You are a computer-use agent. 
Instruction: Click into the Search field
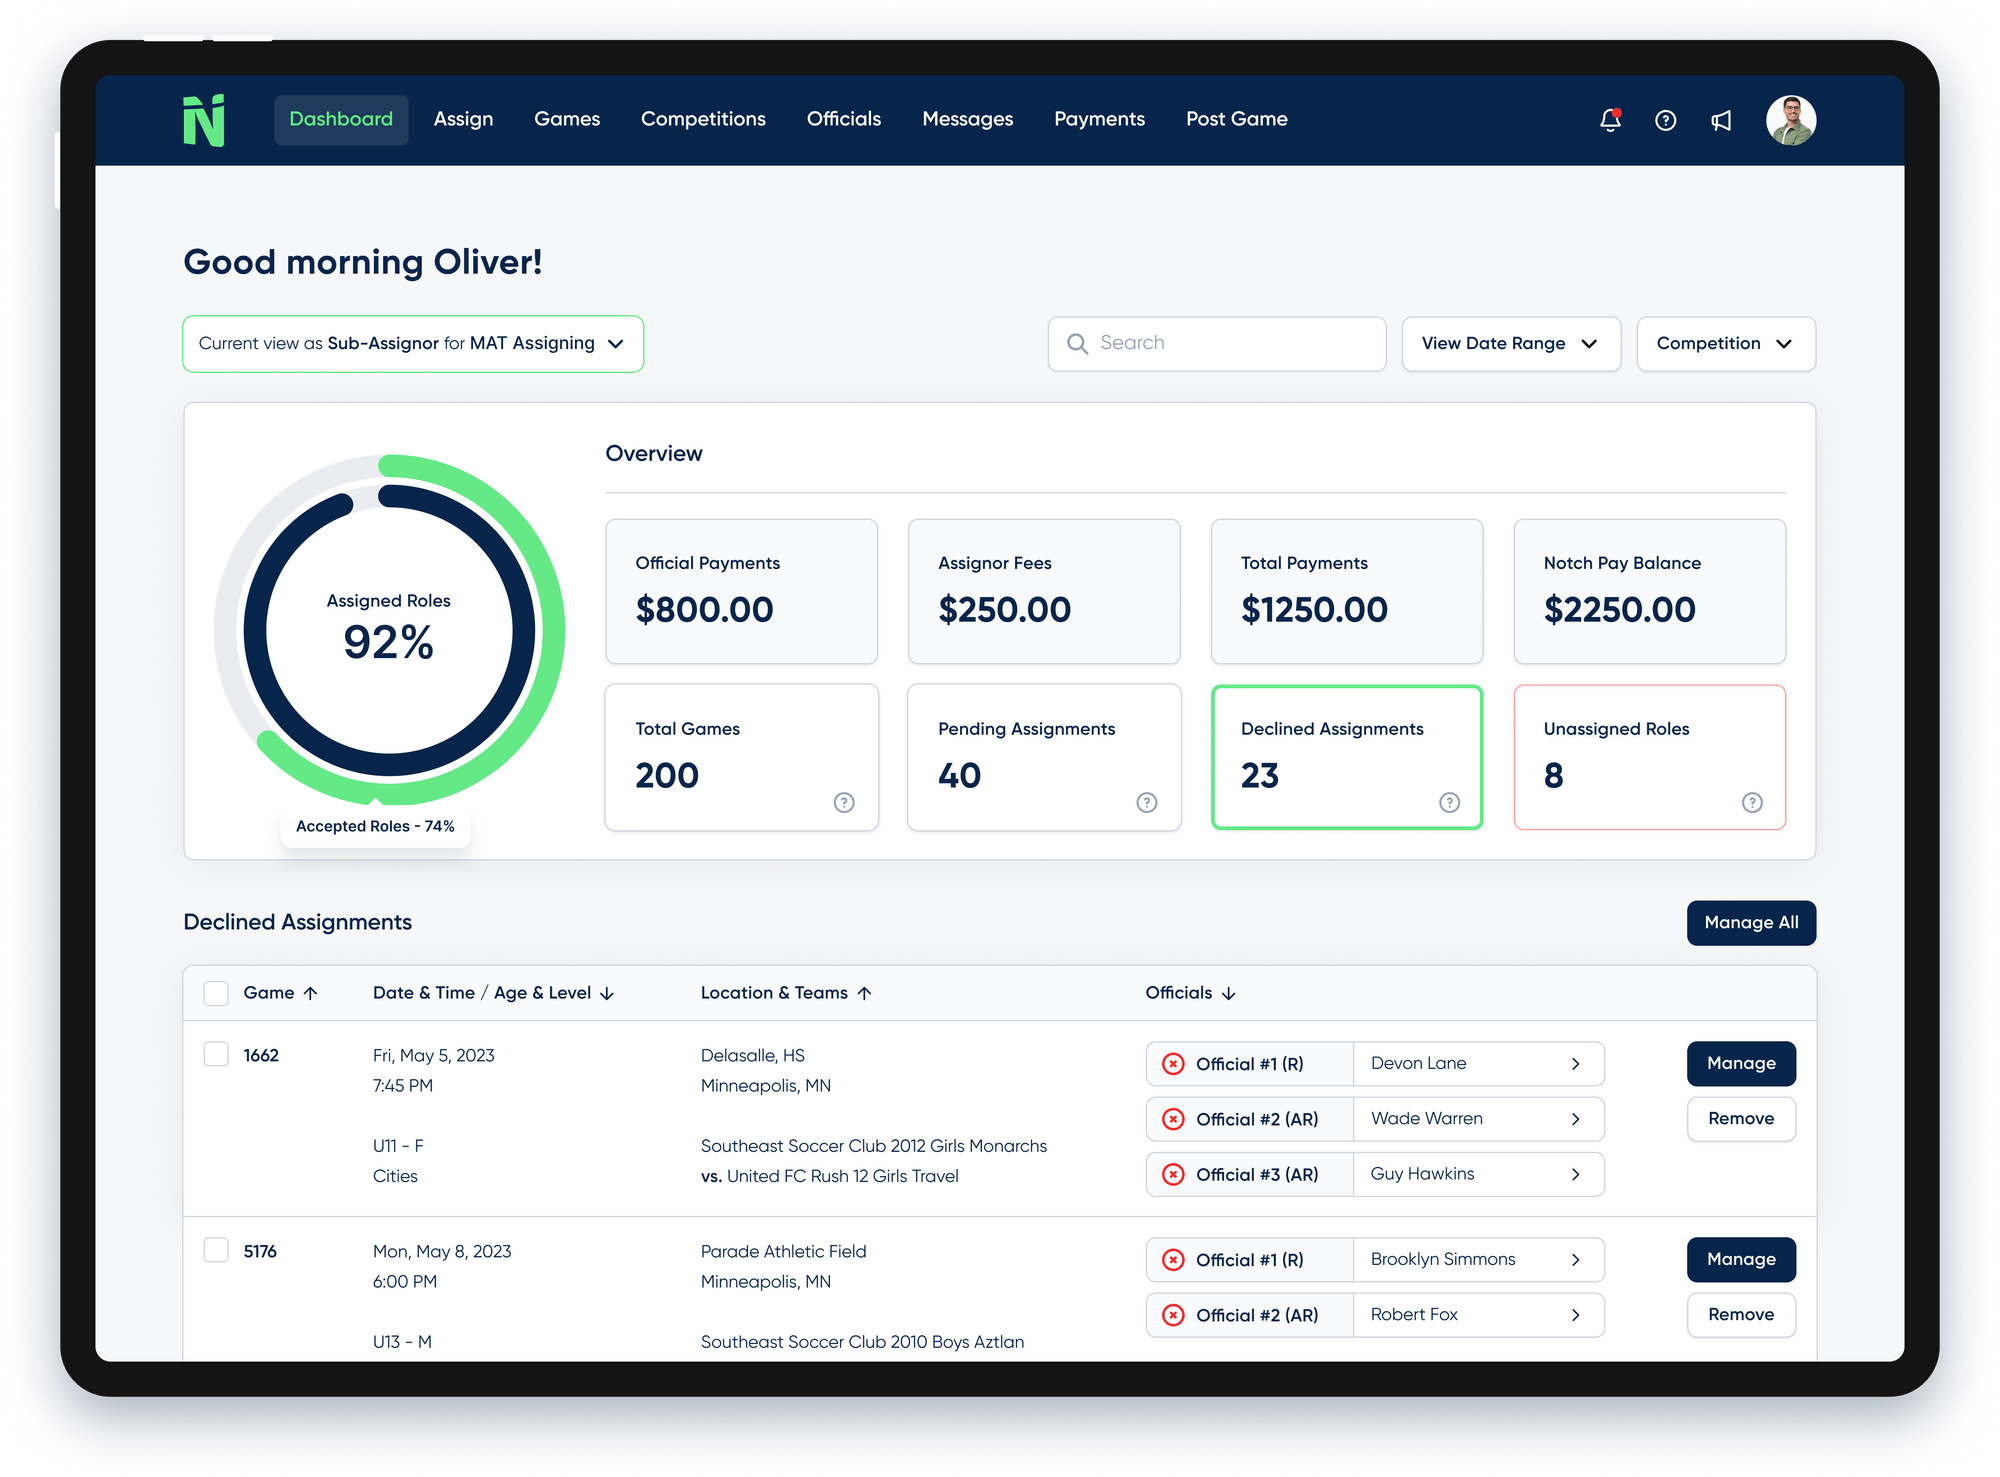pyautogui.click(x=1216, y=344)
